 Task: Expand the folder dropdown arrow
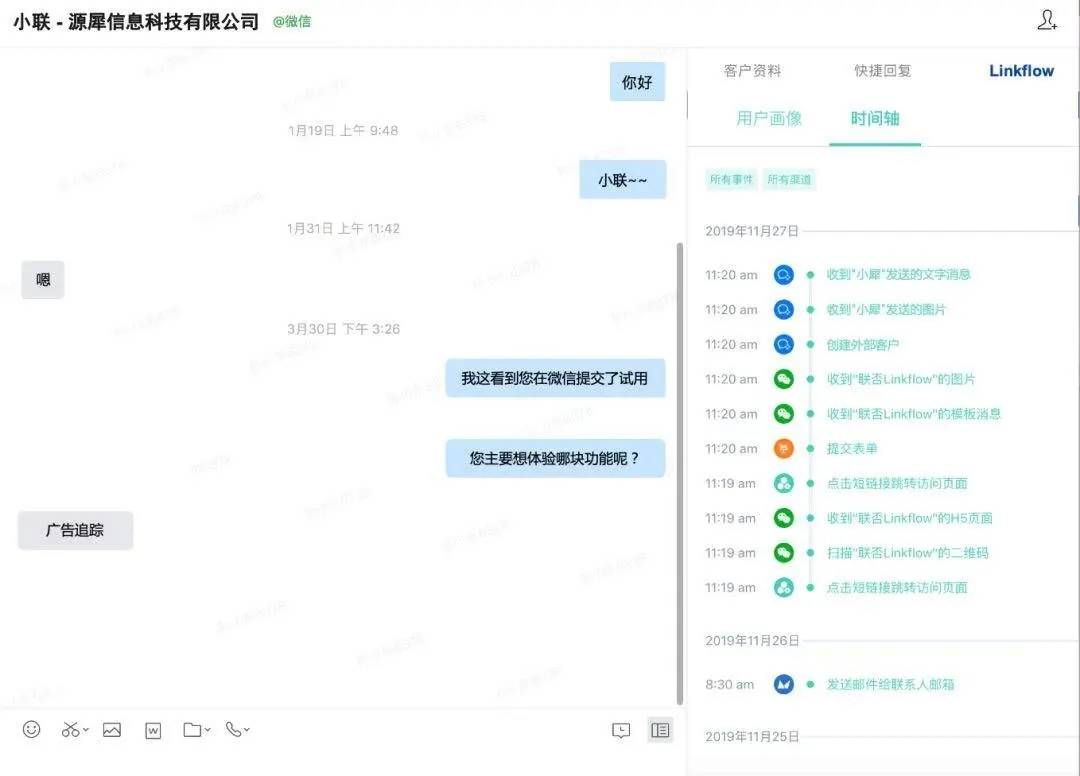pos(207,729)
